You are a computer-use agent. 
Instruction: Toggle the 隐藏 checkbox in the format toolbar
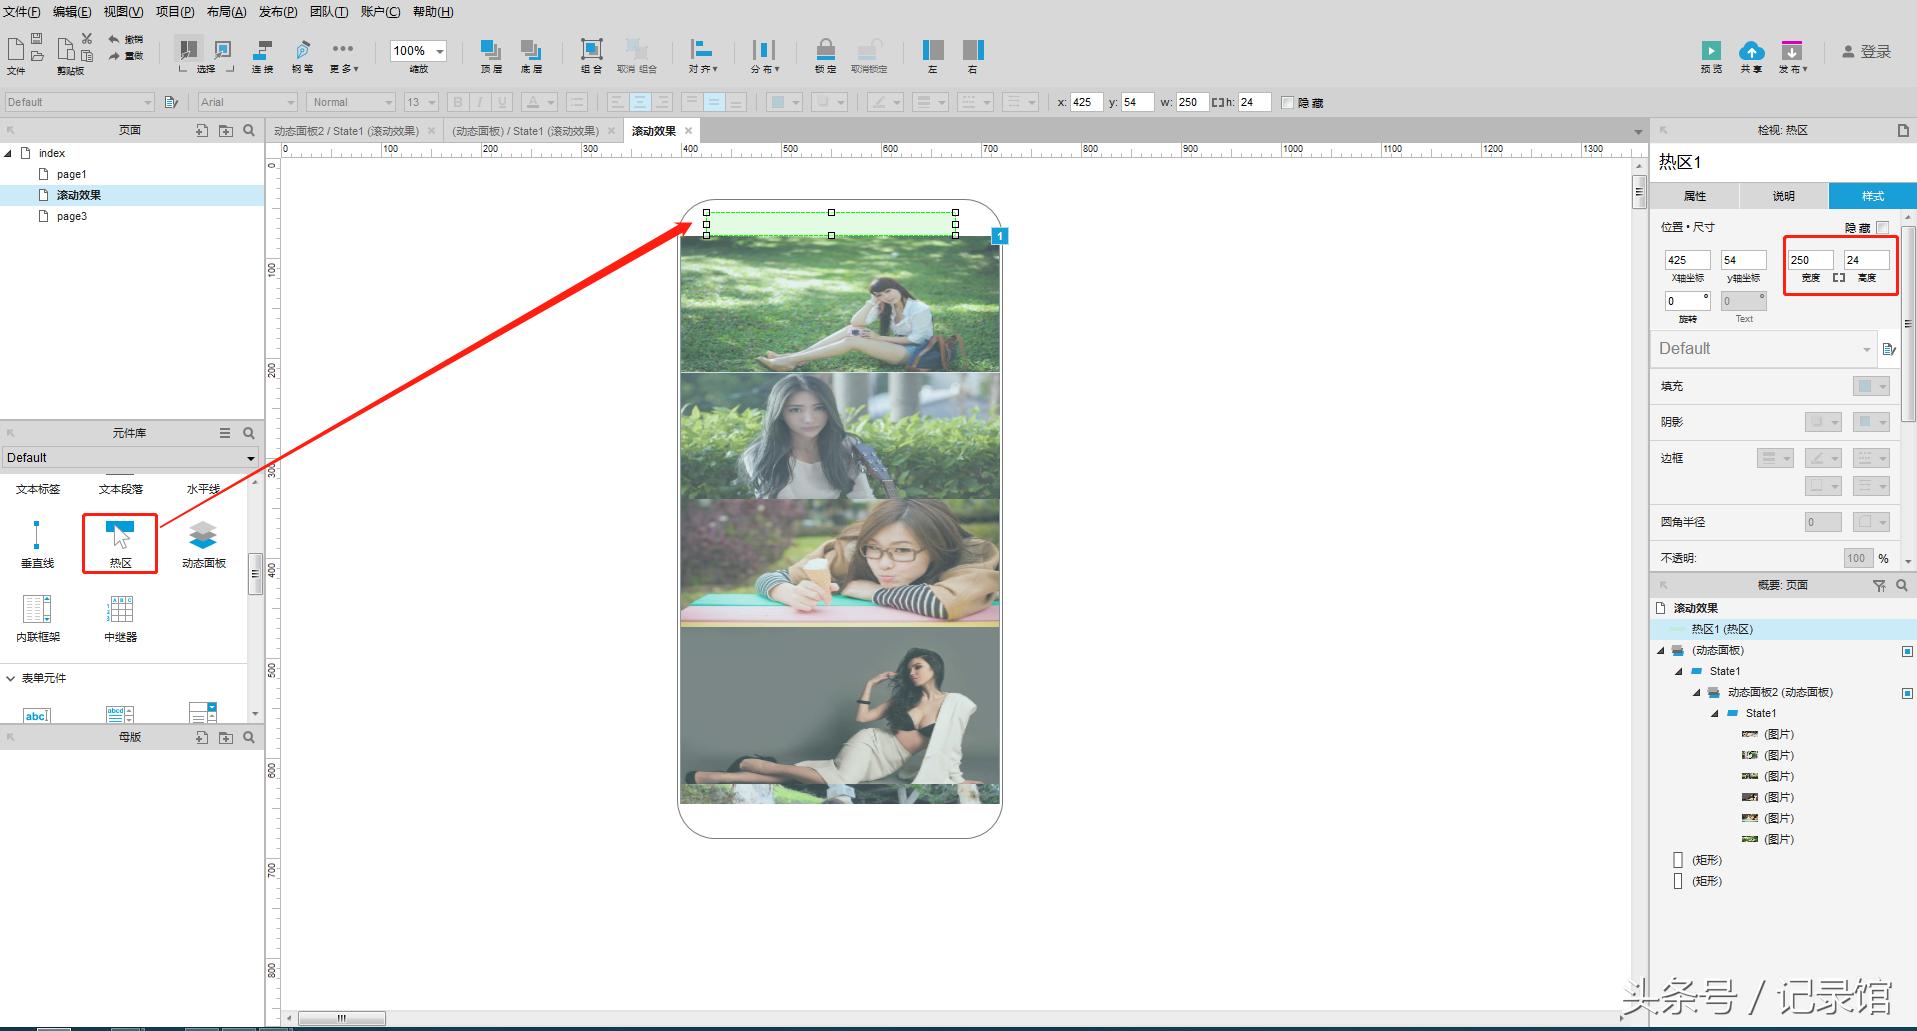pyautogui.click(x=1288, y=103)
